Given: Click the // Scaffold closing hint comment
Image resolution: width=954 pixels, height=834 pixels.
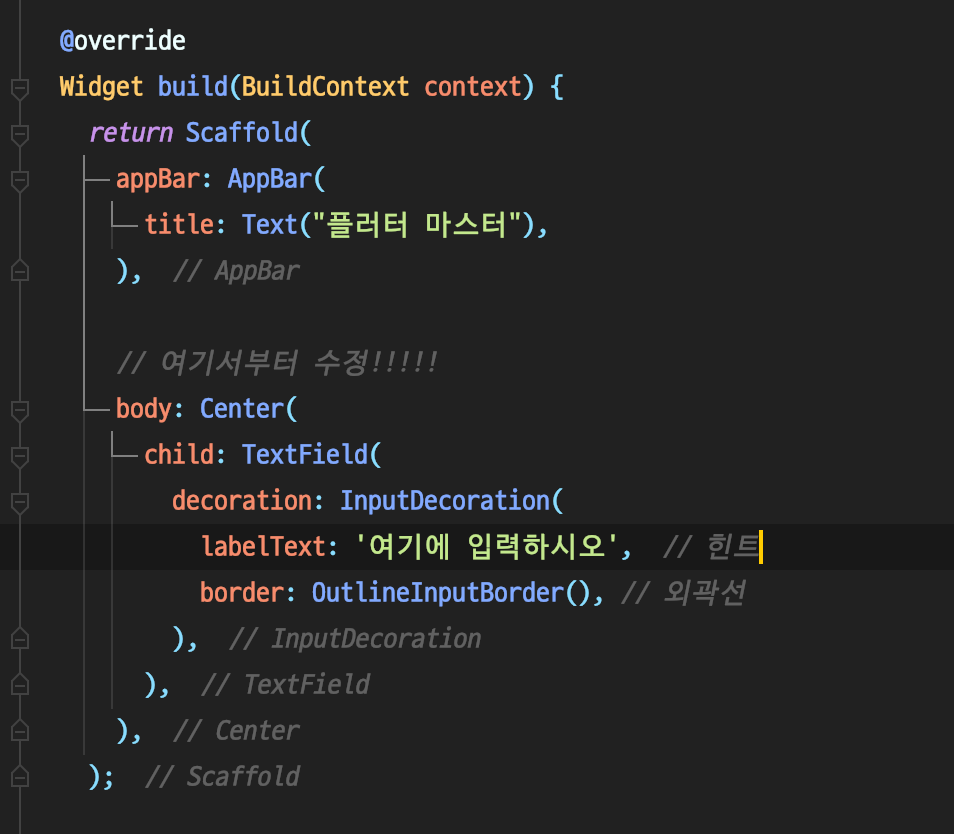Looking at the screenshot, I should coord(222,776).
